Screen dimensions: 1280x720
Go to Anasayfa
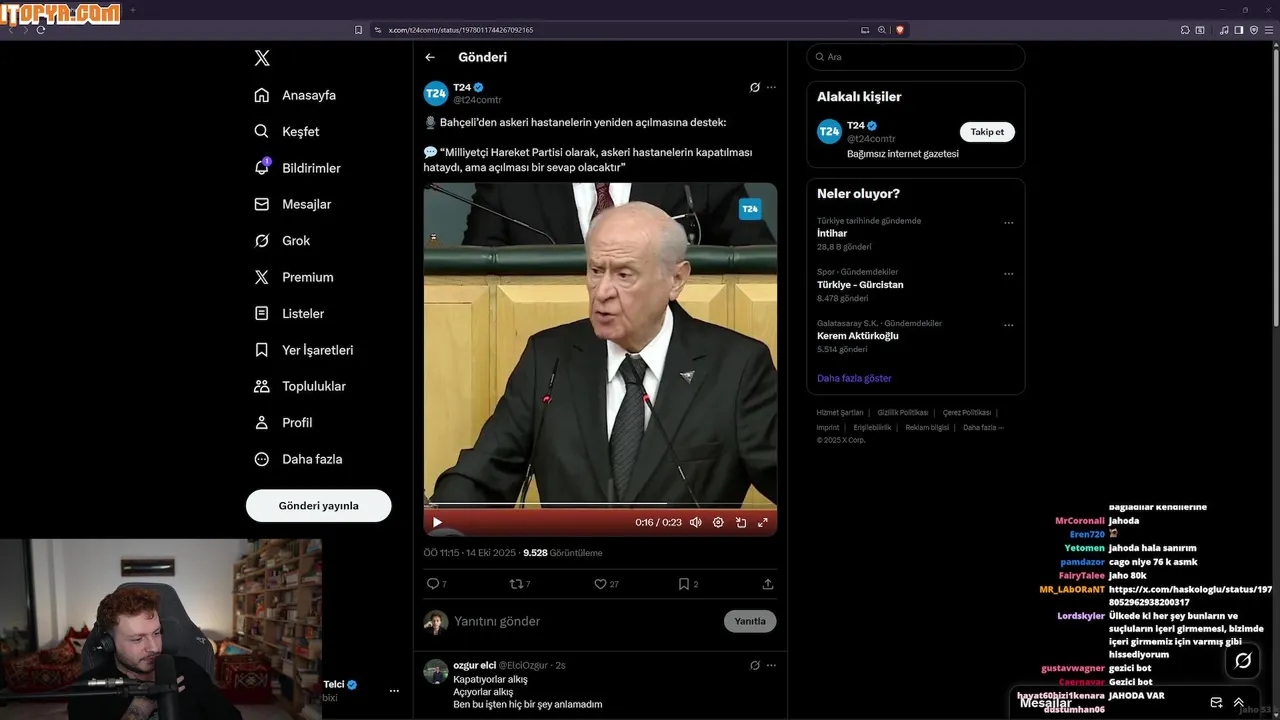tap(295, 95)
